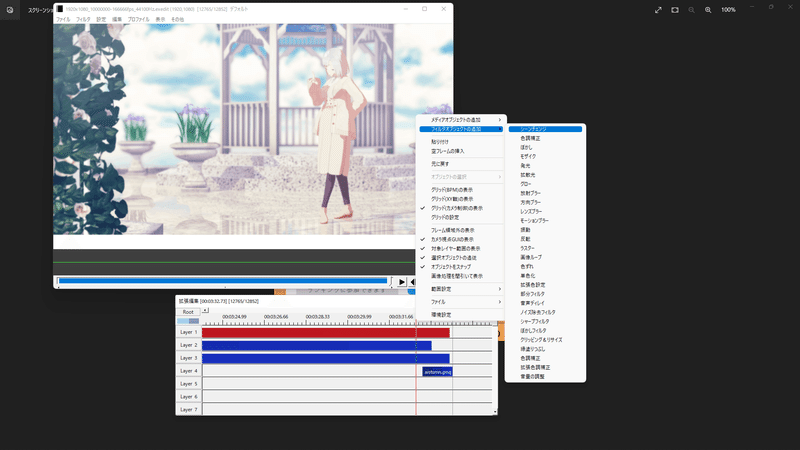Image resolution: width=800 pixels, height=450 pixels.
Task: Click the timeline zoom gauge under Root
Action: pyautogui.click(x=188, y=321)
